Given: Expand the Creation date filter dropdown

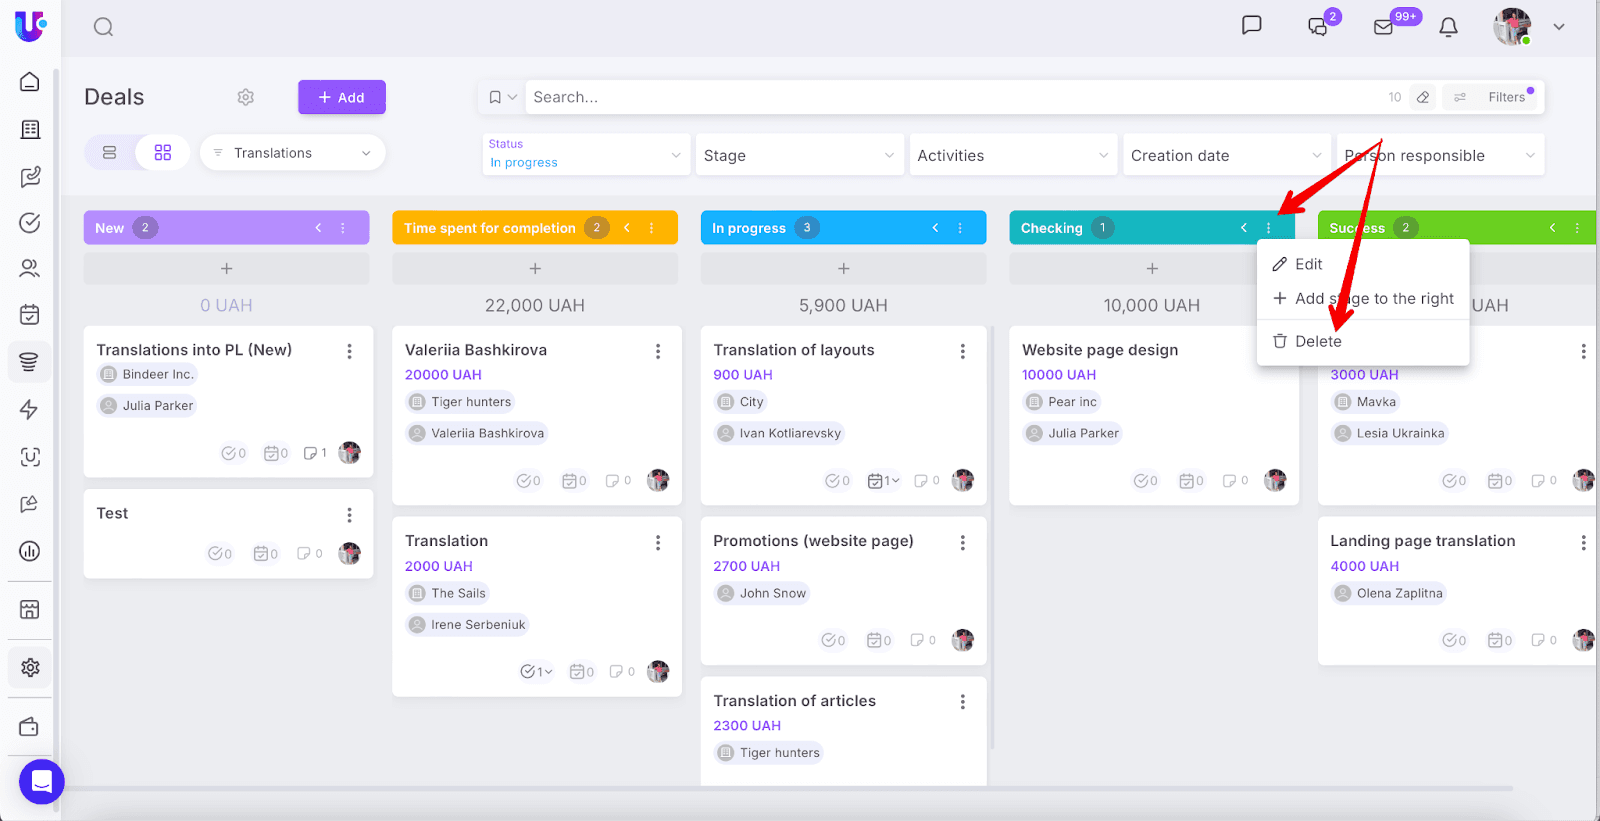Looking at the screenshot, I should (1226, 156).
